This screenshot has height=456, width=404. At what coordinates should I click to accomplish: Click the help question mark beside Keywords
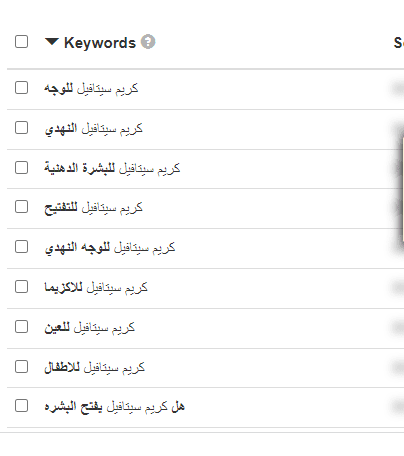pos(148,42)
